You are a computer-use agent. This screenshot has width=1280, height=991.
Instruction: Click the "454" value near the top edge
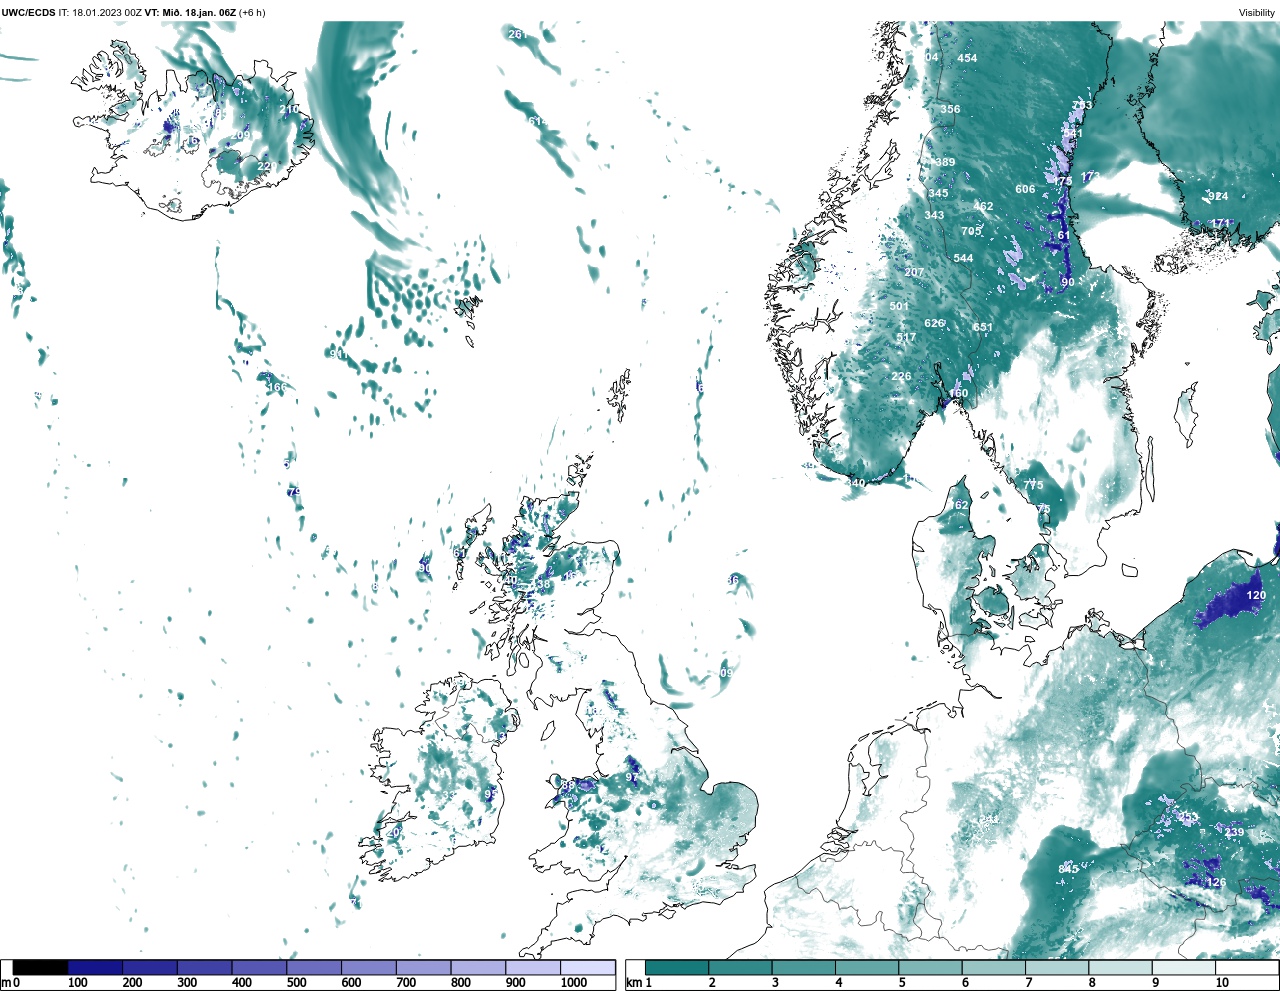coord(967,58)
